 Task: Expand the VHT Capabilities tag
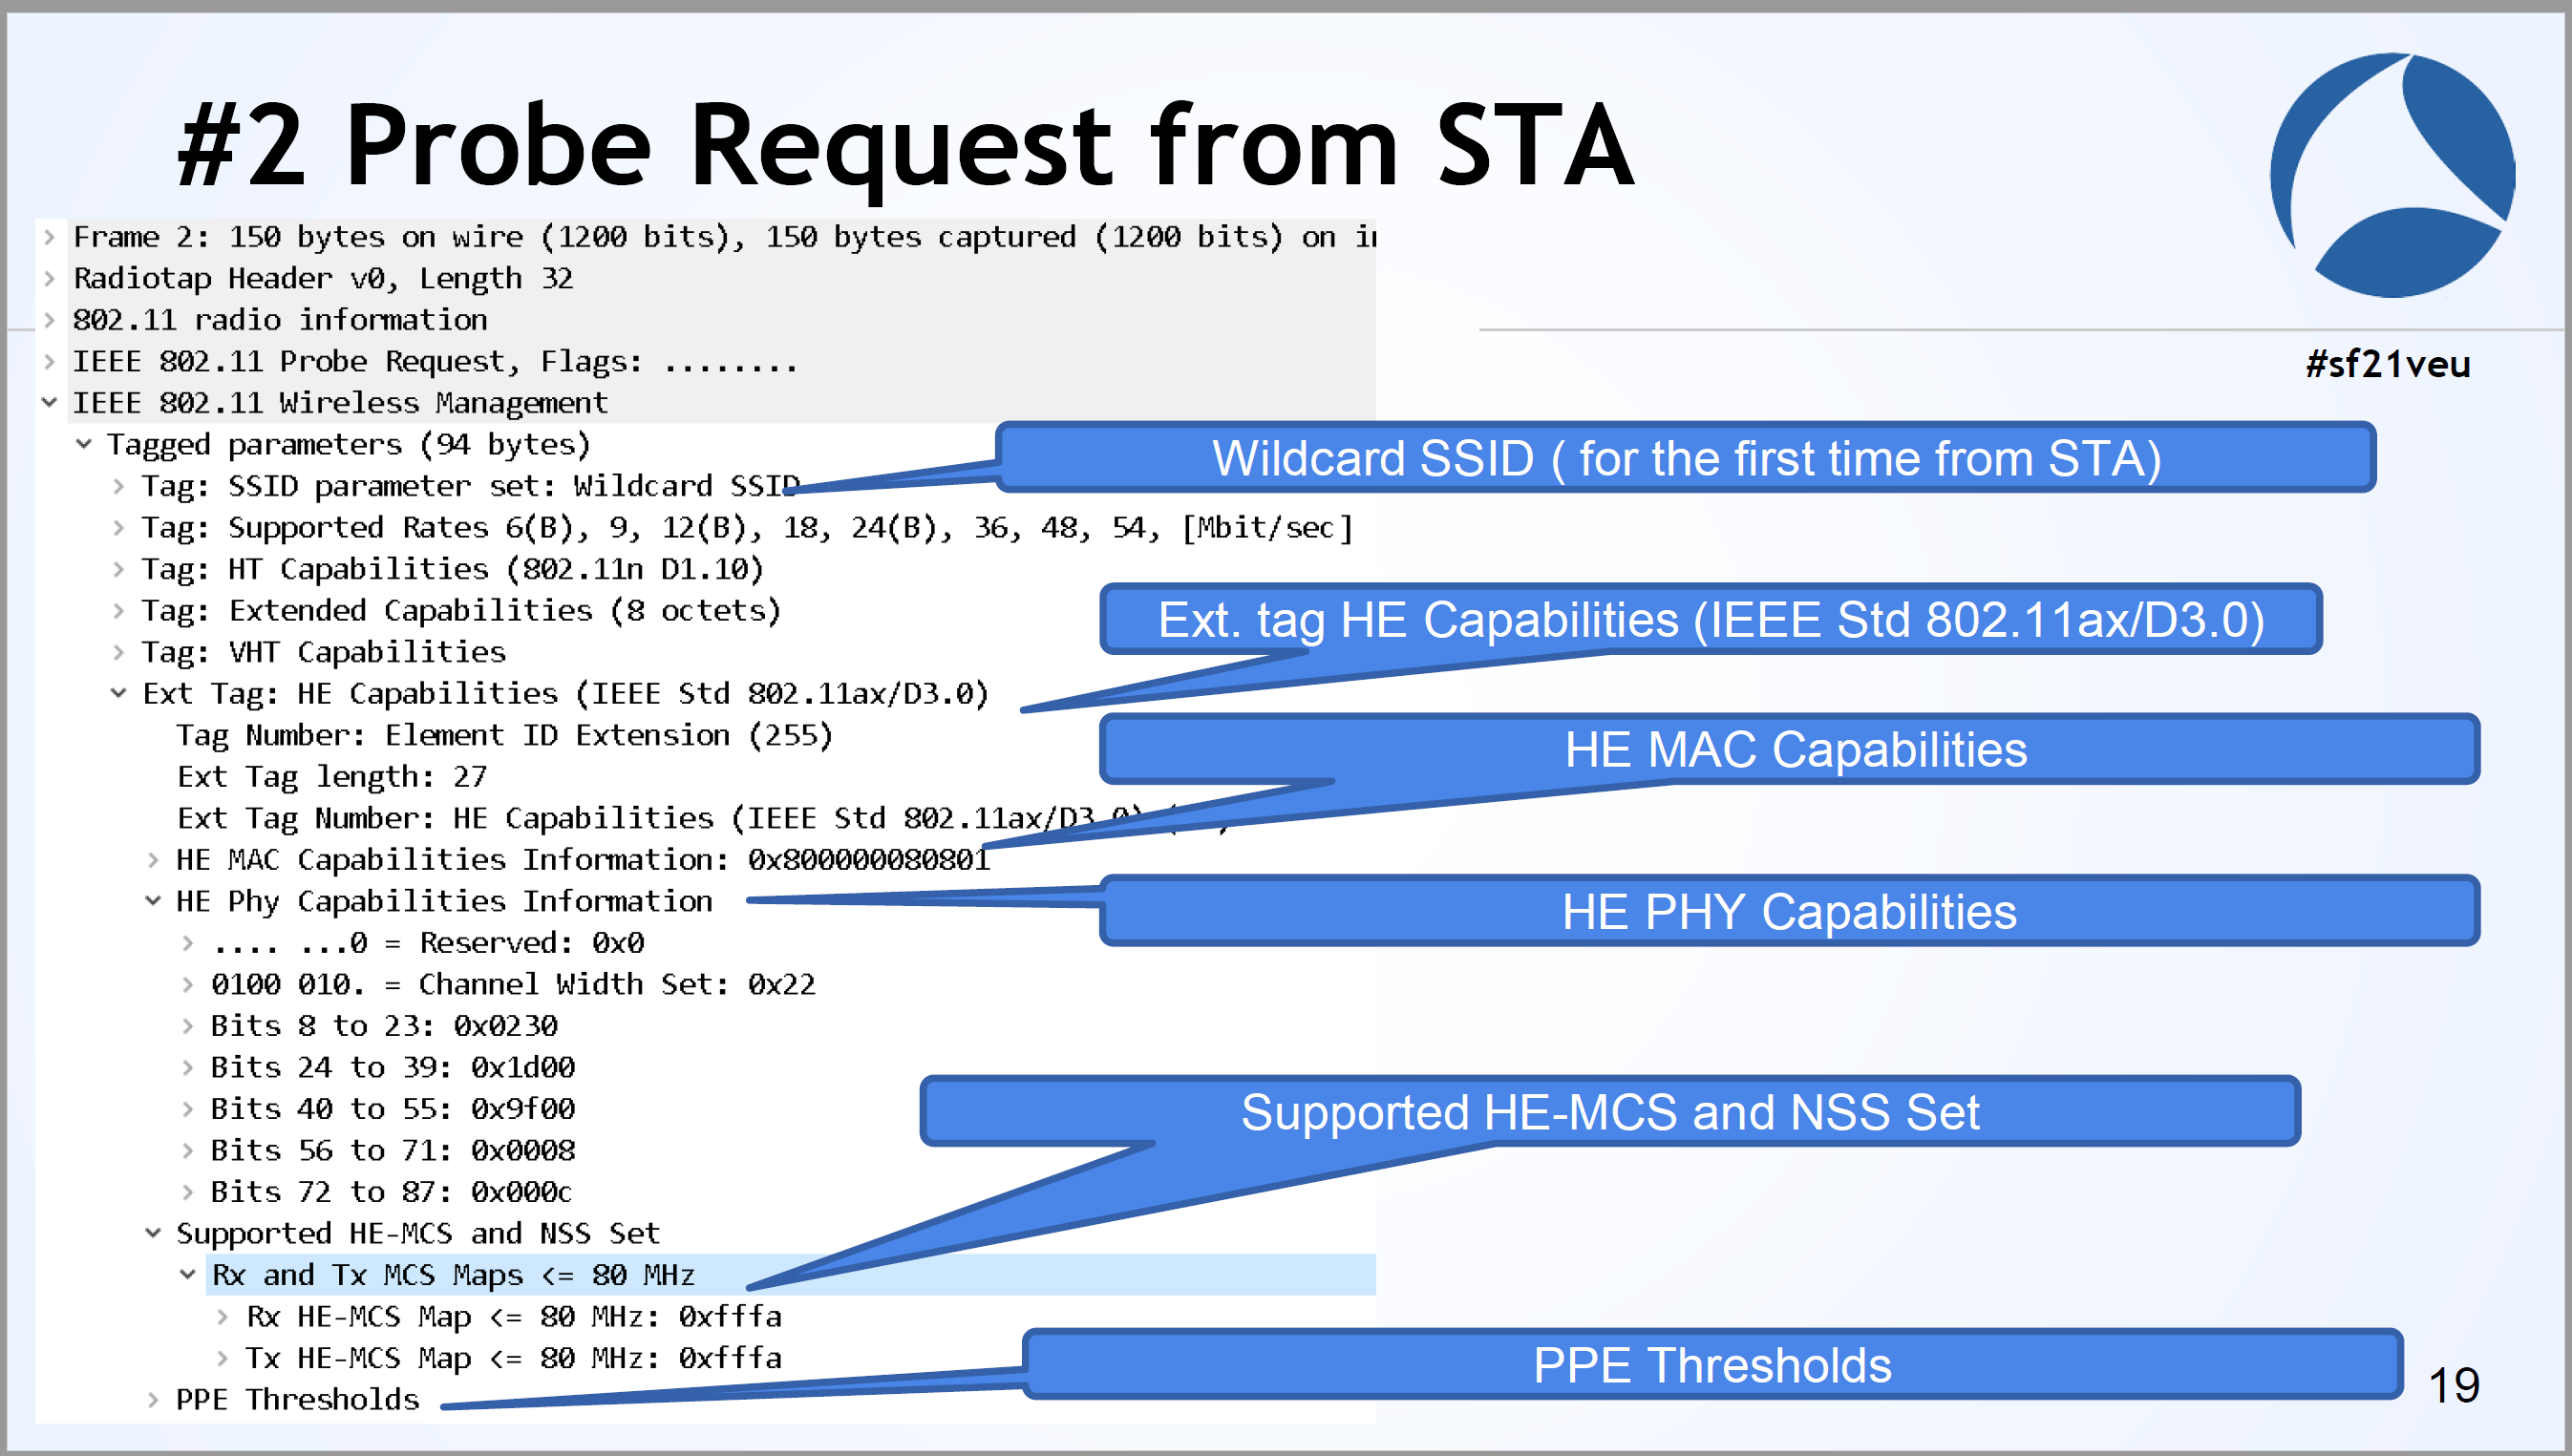(x=118, y=652)
